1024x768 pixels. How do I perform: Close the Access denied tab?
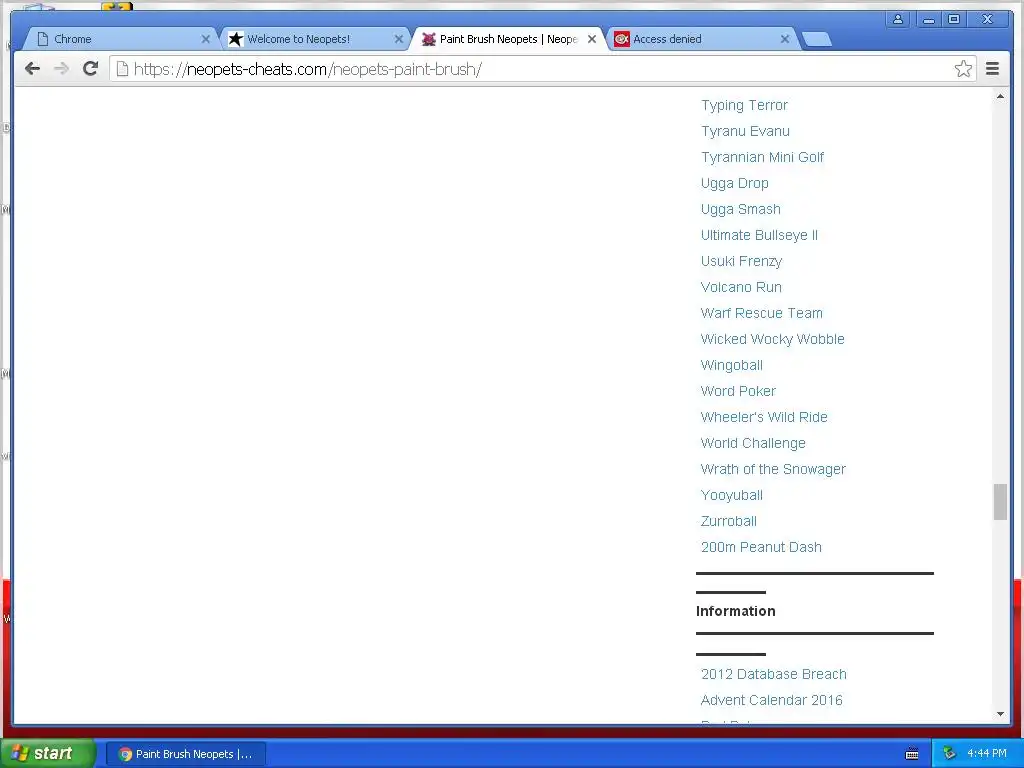coord(785,39)
